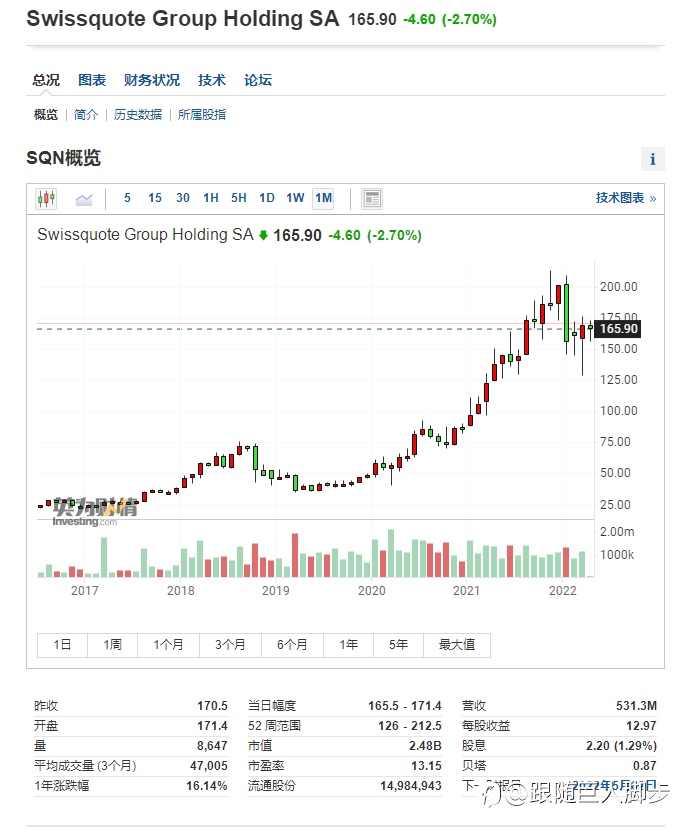Open the 技术图表 link
The image size is (677, 835).
(625, 198)
